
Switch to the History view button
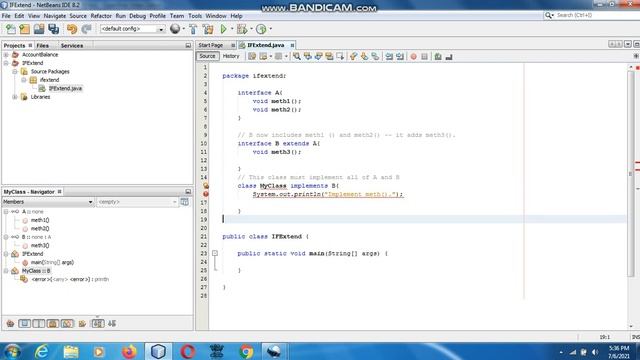231,56
